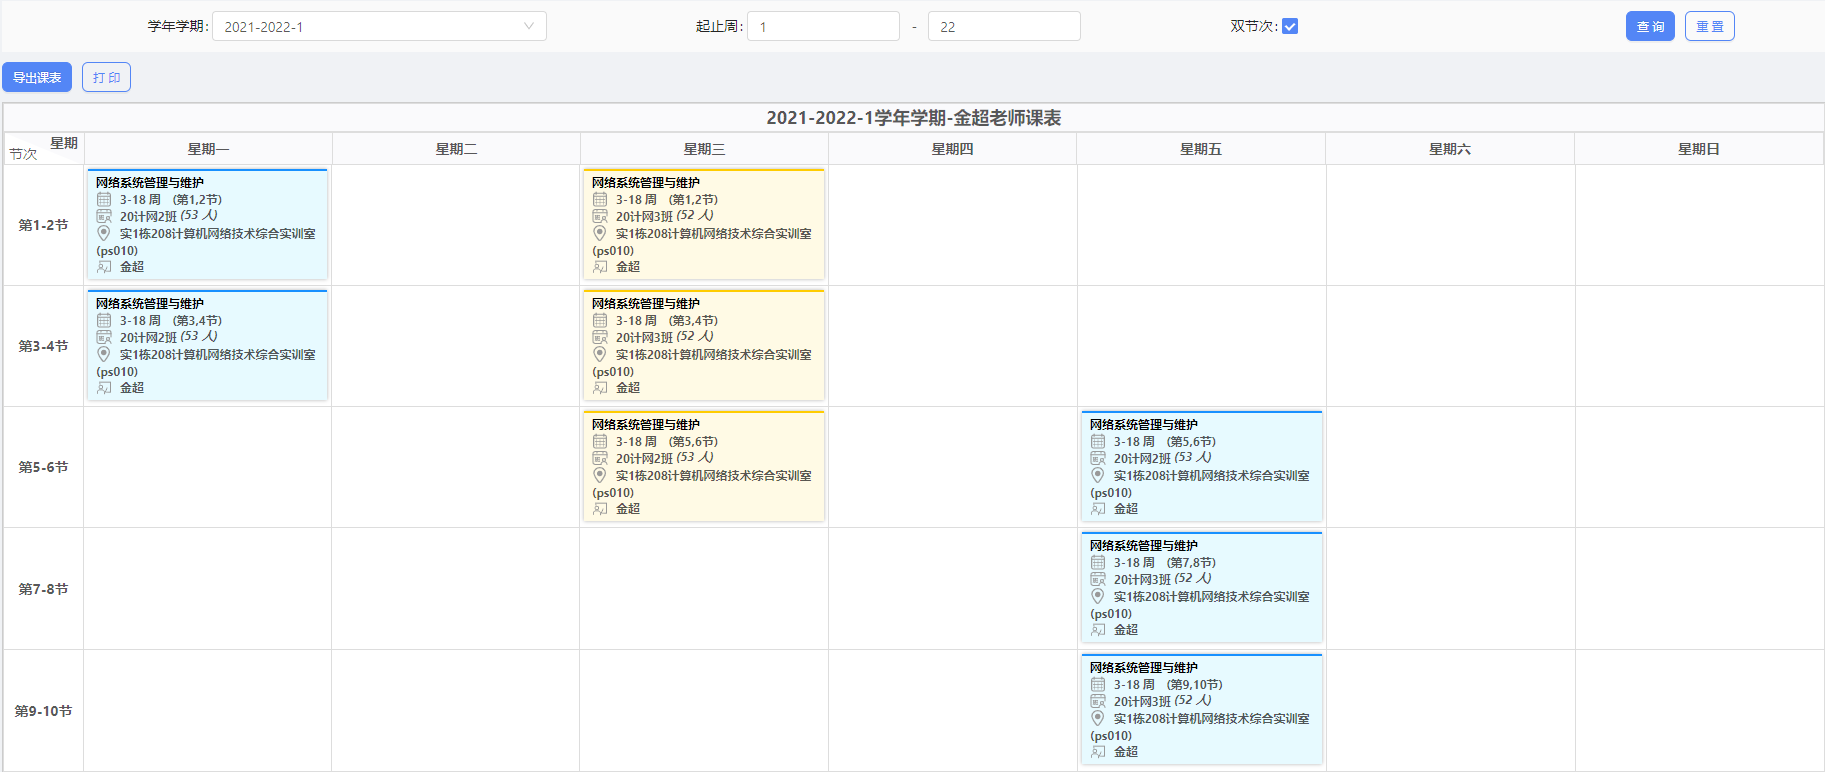Click the 星期日 column header
1825x772 pixels.
(1699, 149)
